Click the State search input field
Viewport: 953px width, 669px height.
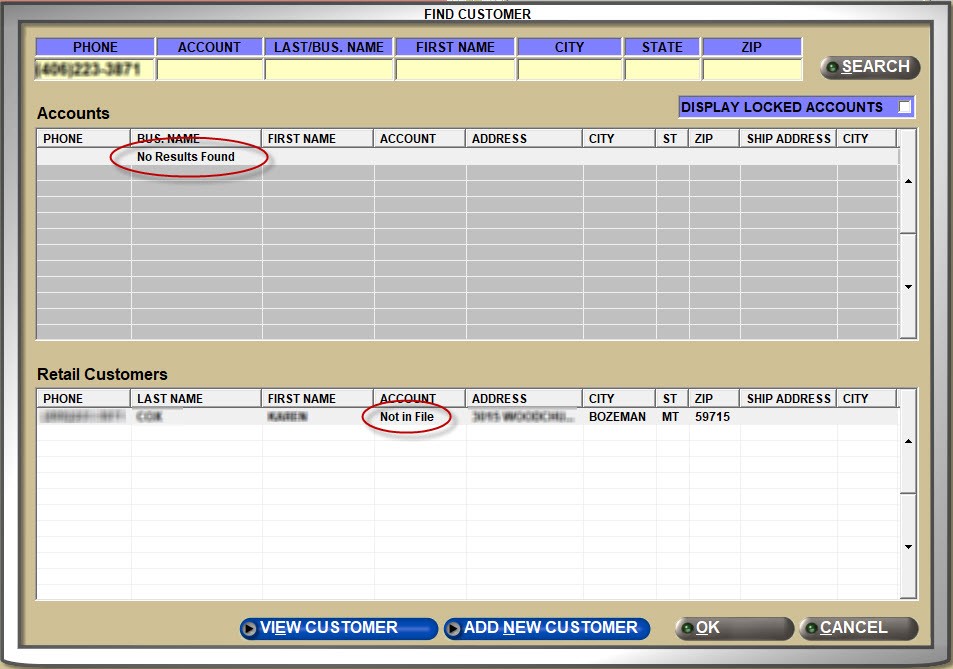[662, 70]
